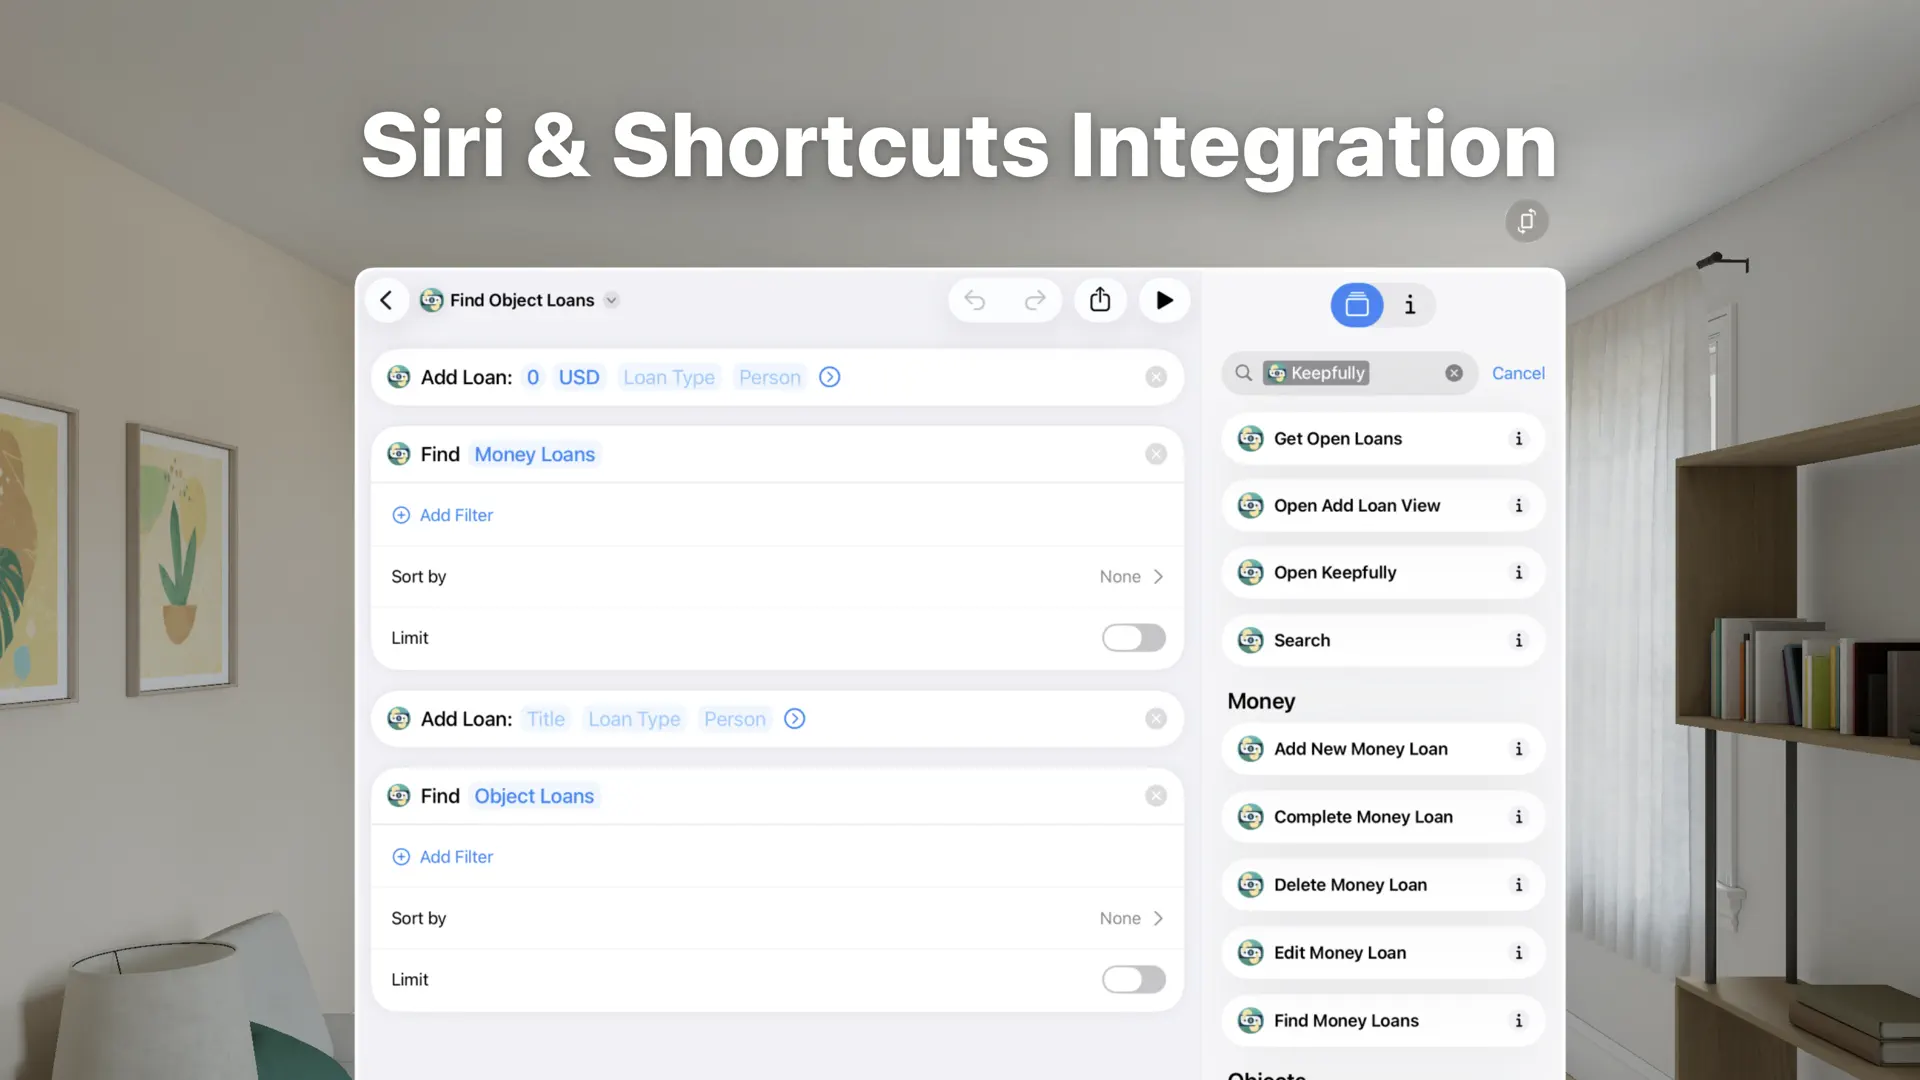This screenshot has width=1920, height=1080.
Task: Click the undo arrow icon
Action: 975,300
